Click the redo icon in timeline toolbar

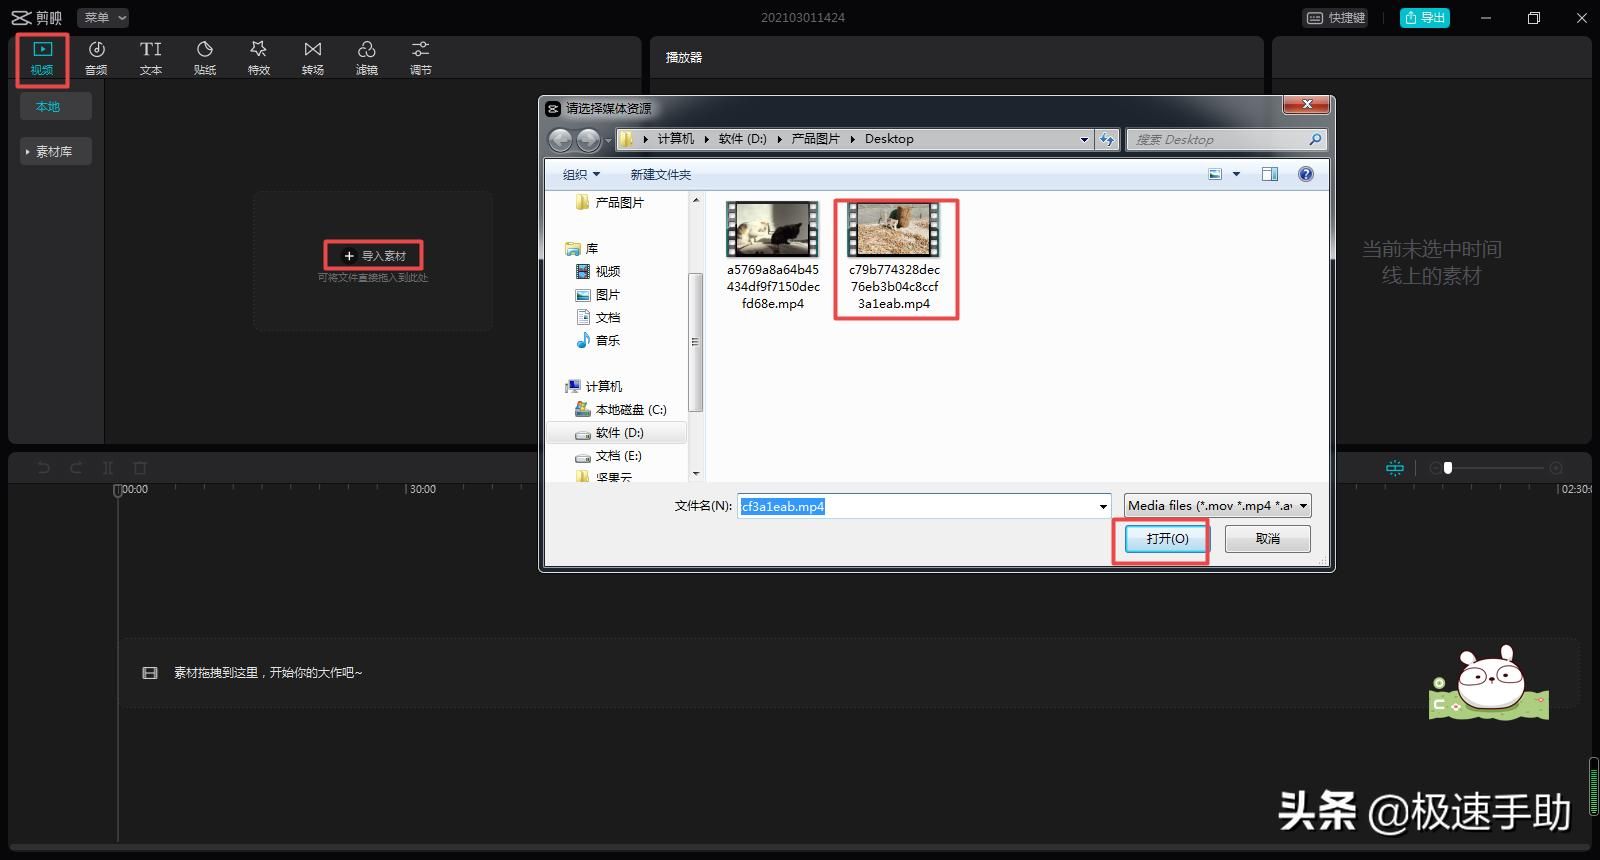tap(76, 467)
